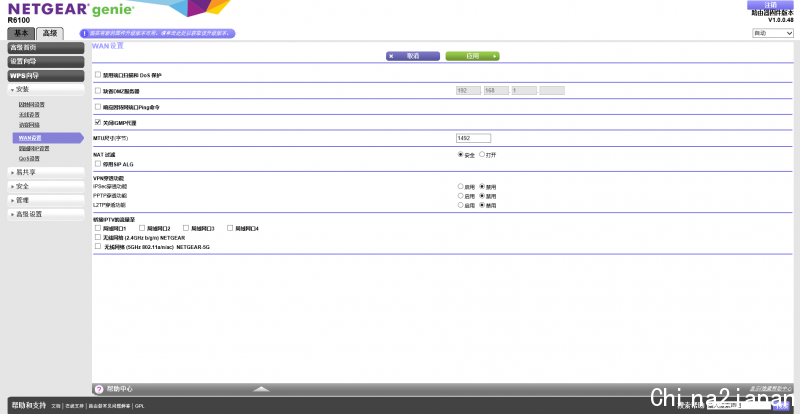Collapse the 安装 Setup section

click(46, 89)
